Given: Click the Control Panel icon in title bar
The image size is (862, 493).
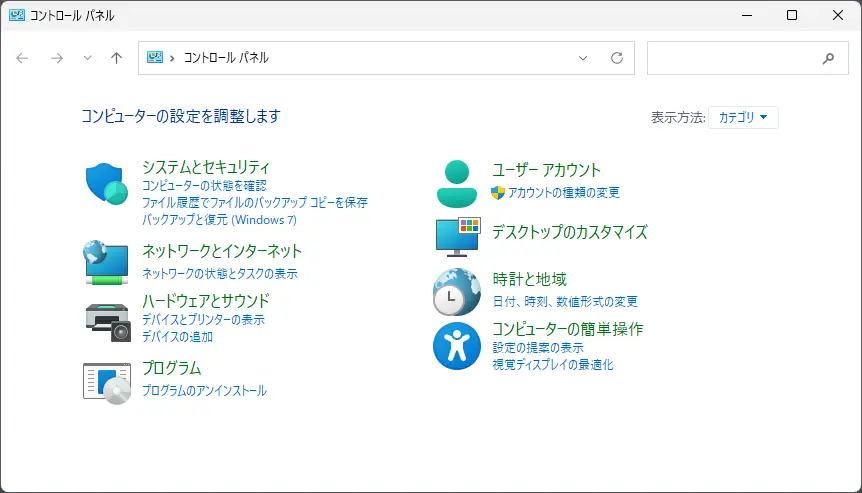Looking at the screenshot, I should click(17, 15).
